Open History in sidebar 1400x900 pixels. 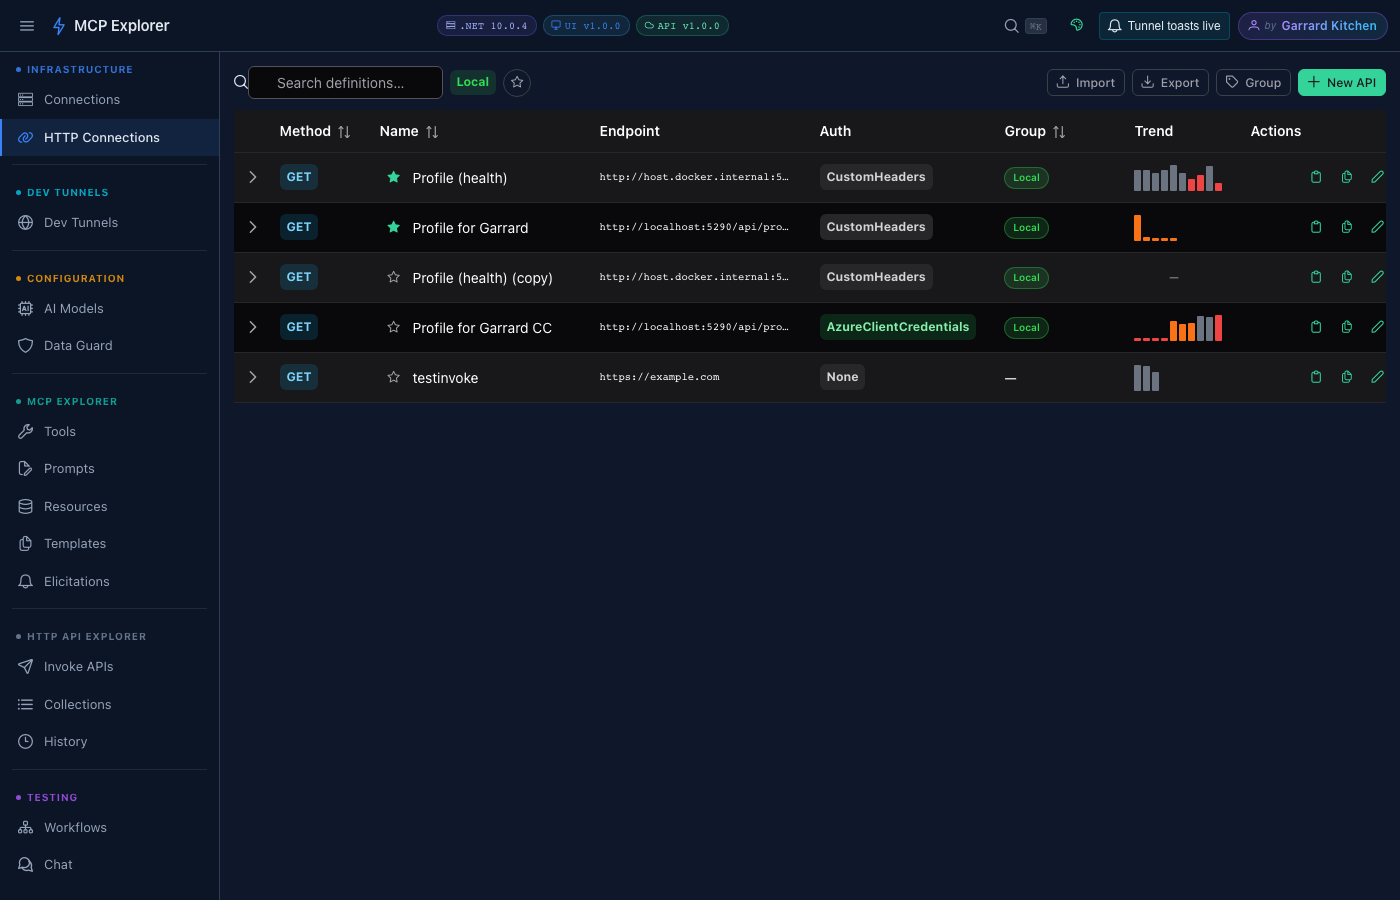[109, 742]
